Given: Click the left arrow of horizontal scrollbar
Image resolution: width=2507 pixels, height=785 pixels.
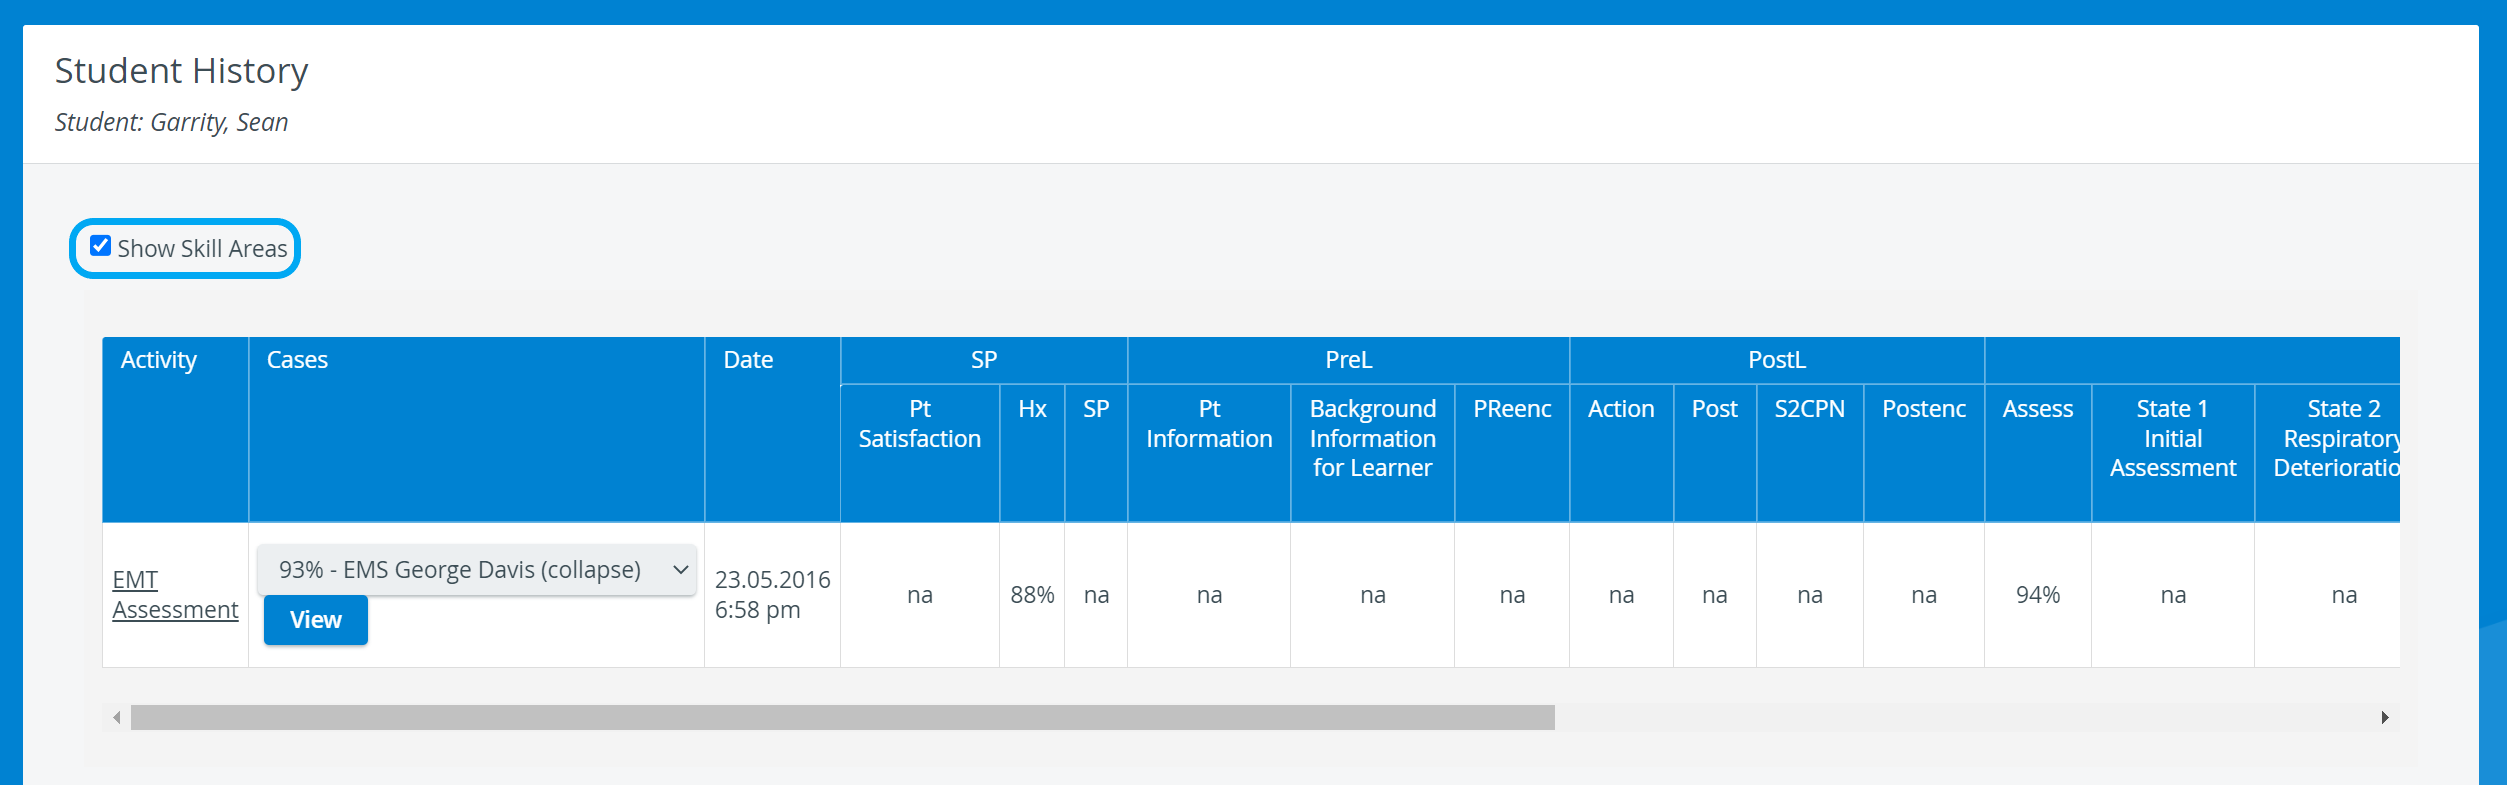Looking at the screenshot, I should click(117, 717).
